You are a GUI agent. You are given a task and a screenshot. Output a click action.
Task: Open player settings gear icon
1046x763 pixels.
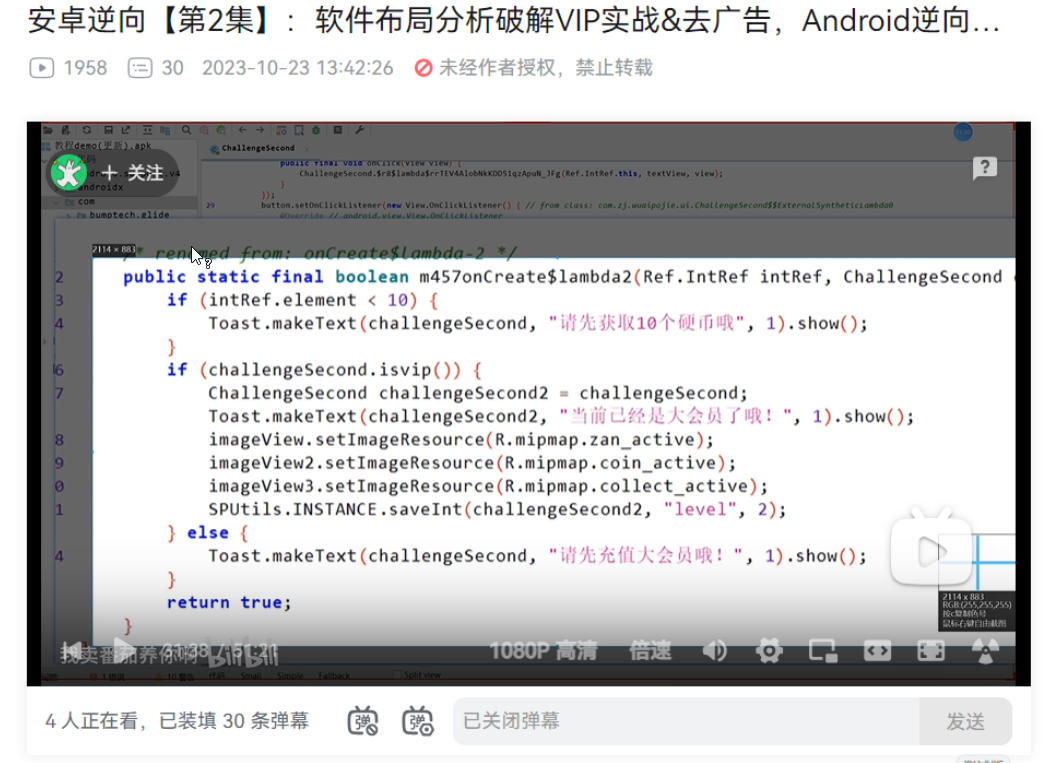coord(768,650)
